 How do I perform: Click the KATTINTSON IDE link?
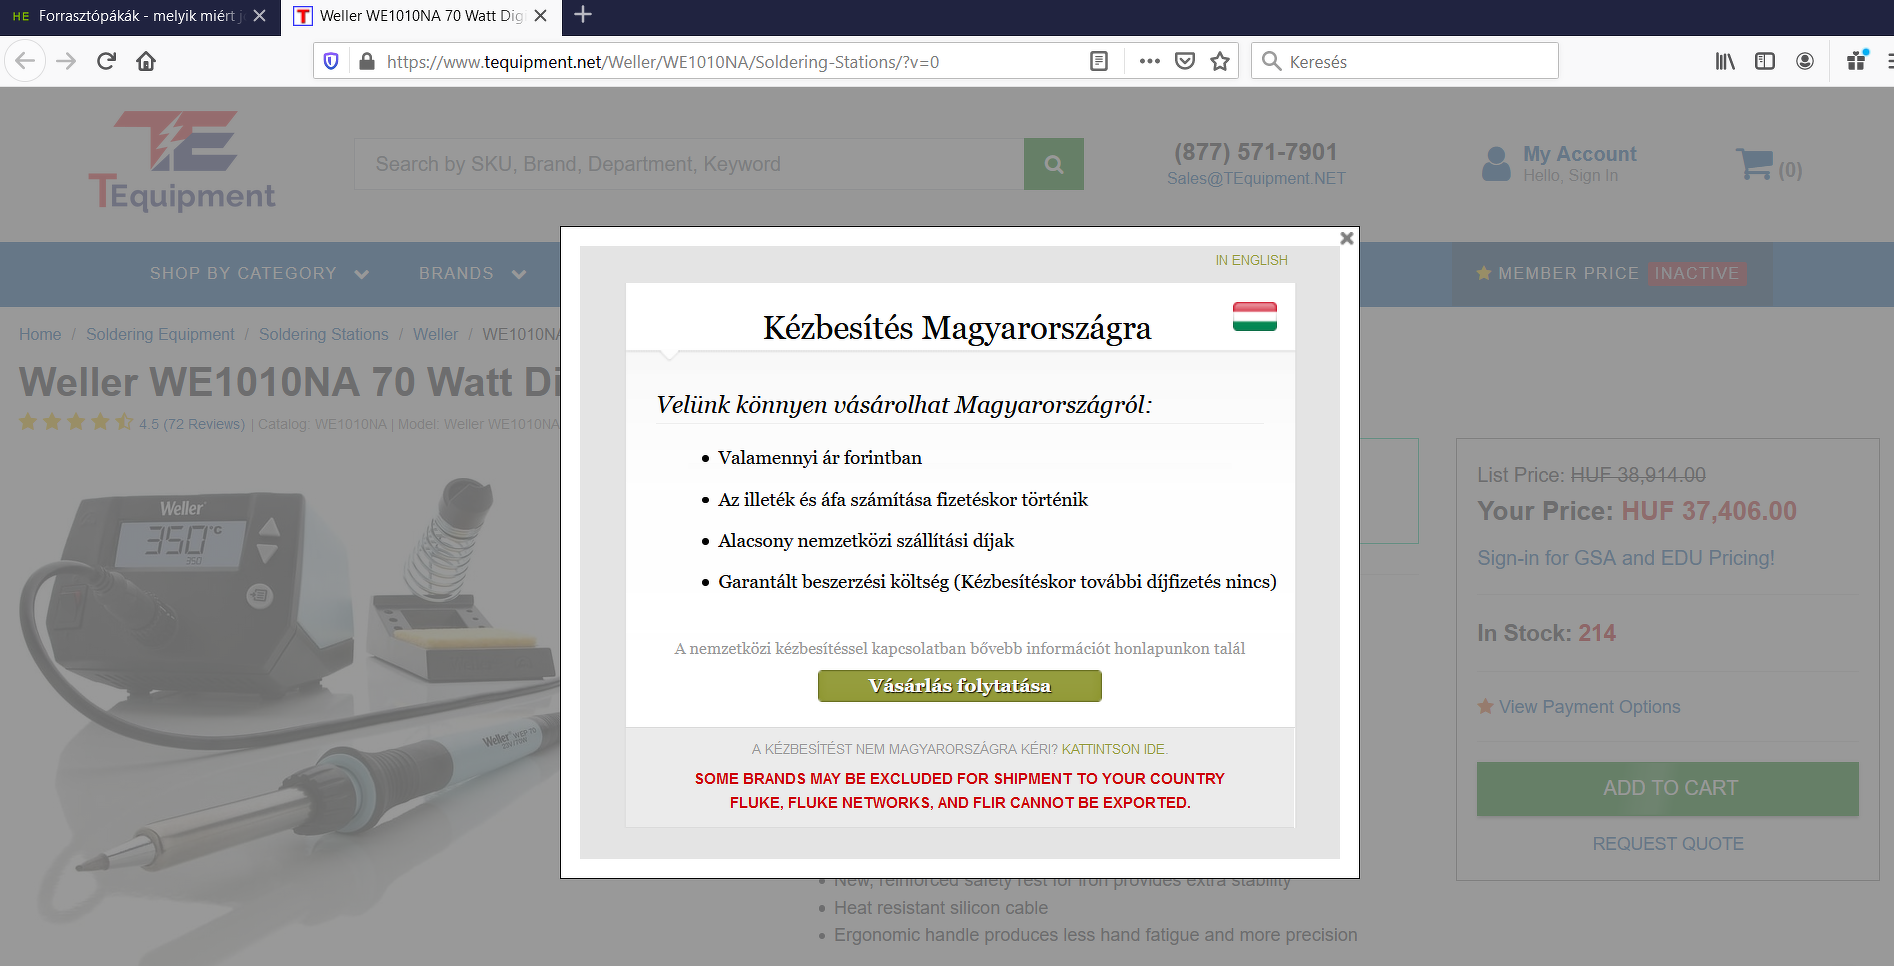coord(1113,749)
